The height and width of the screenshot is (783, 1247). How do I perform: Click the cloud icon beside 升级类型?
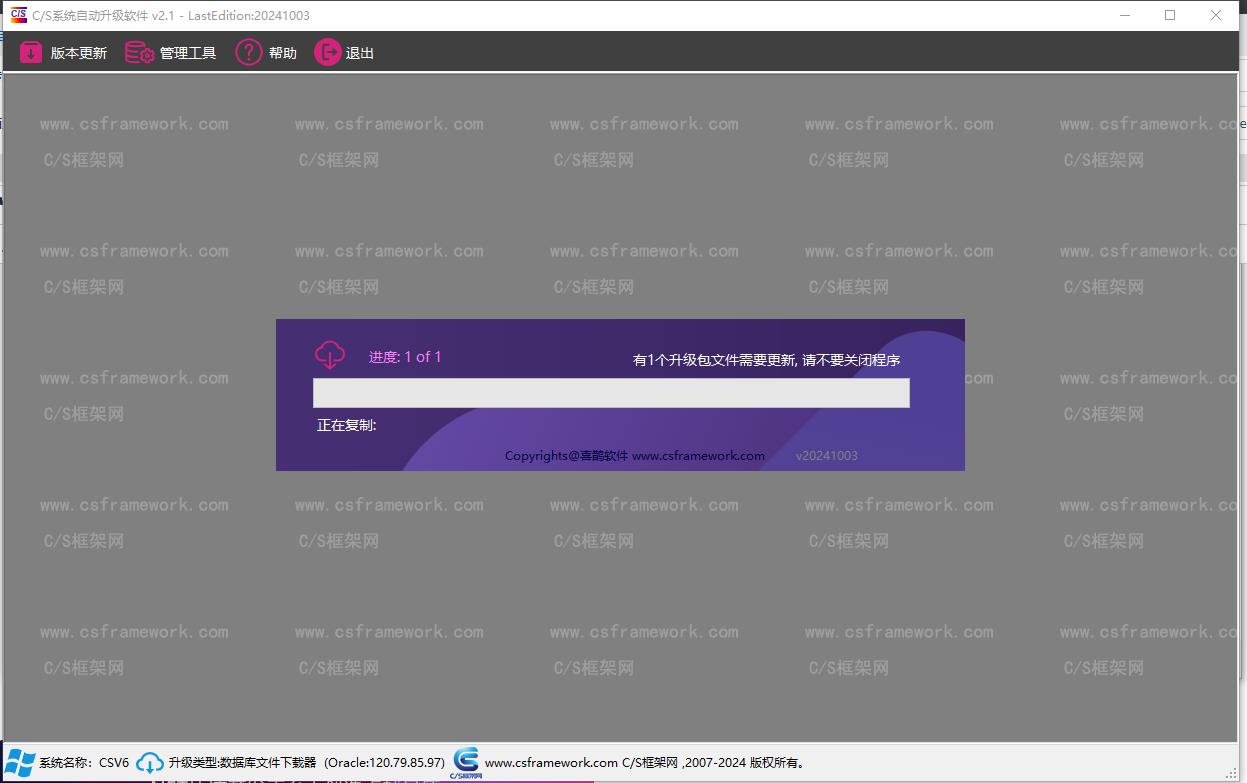coord(150,762)
